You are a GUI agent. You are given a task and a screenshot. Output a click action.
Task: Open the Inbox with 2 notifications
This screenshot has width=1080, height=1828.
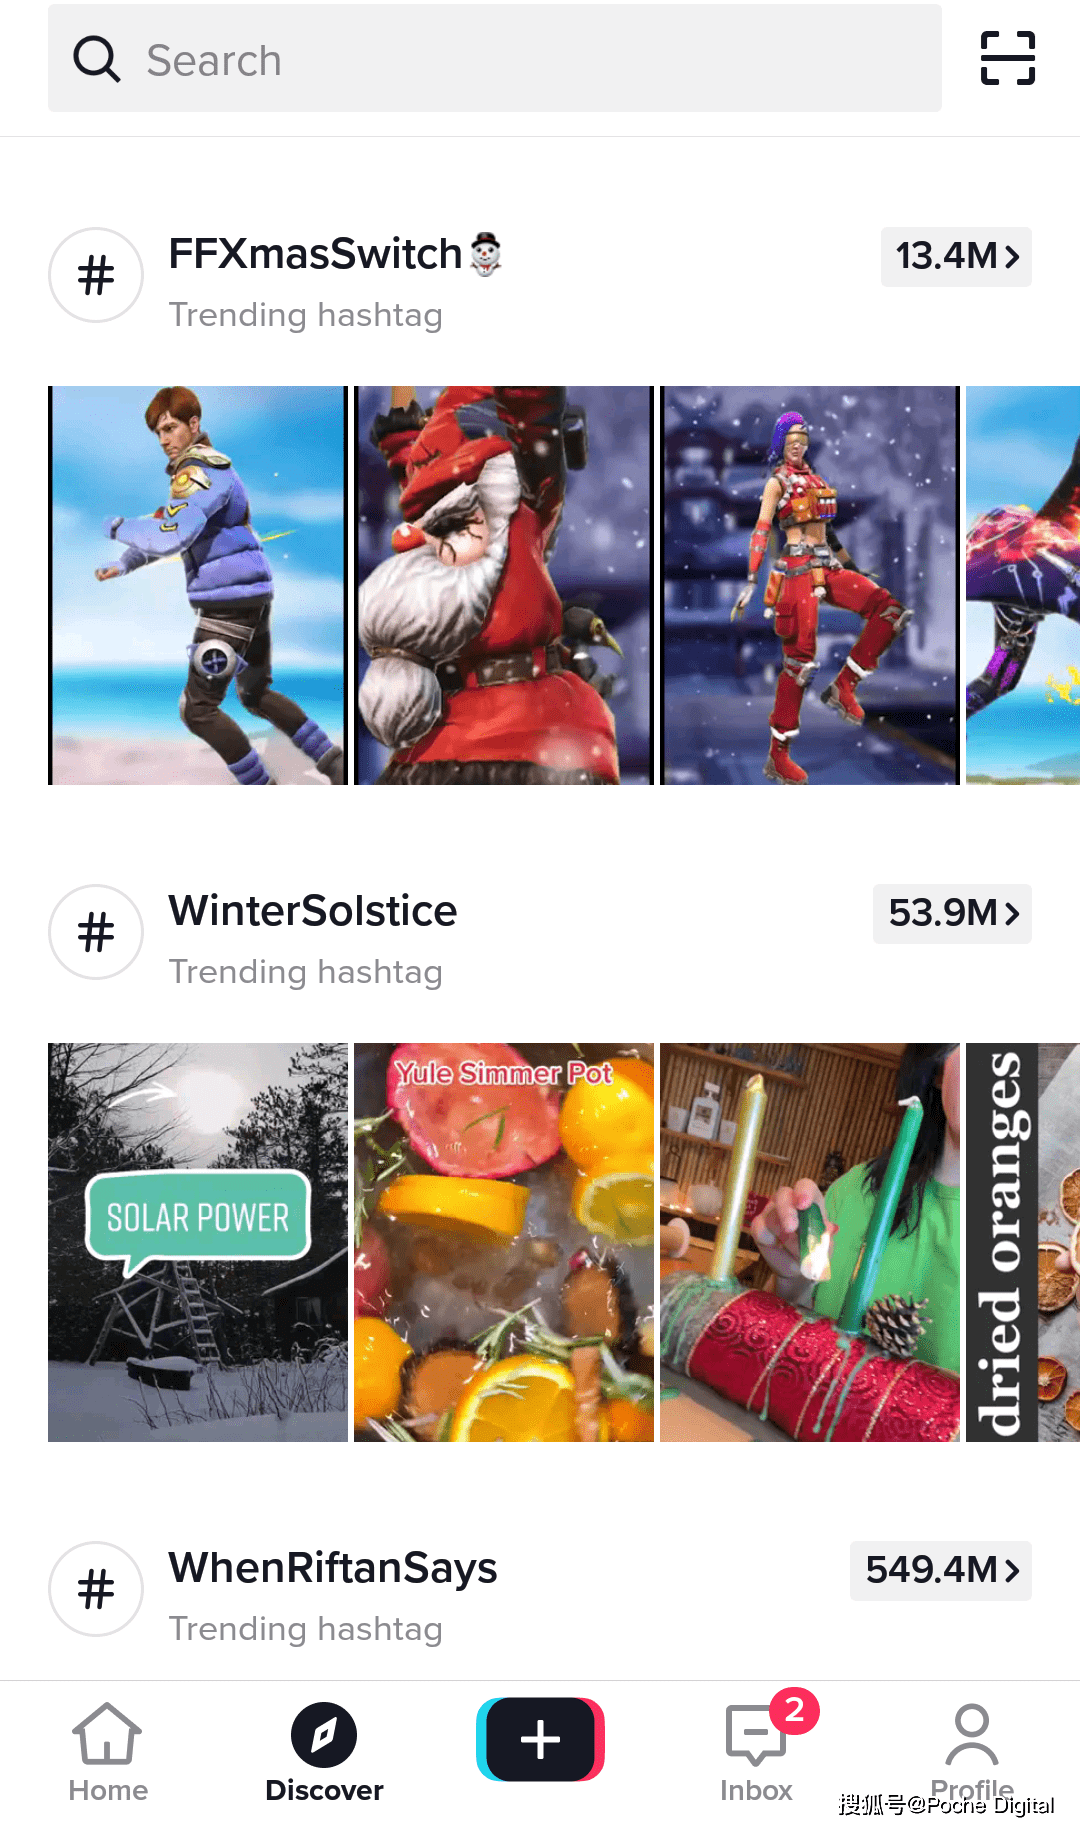tap(757, 1752)
